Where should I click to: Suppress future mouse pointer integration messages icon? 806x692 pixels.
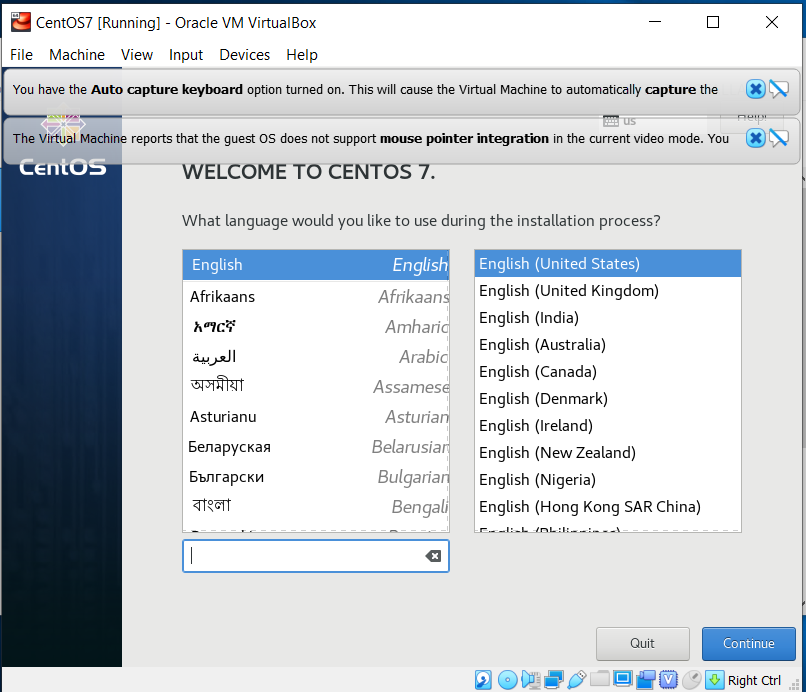point(779,138)
